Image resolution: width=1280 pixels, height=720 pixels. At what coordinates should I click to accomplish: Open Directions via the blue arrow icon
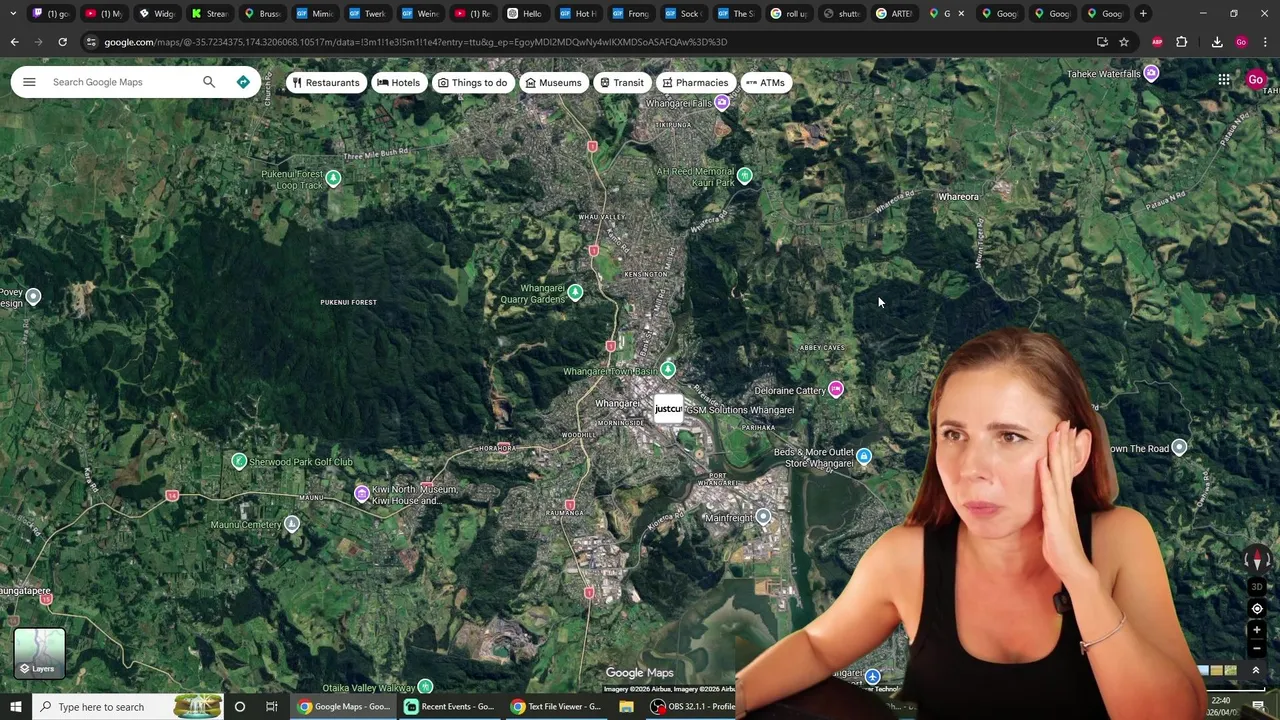[x=243, y=82]
